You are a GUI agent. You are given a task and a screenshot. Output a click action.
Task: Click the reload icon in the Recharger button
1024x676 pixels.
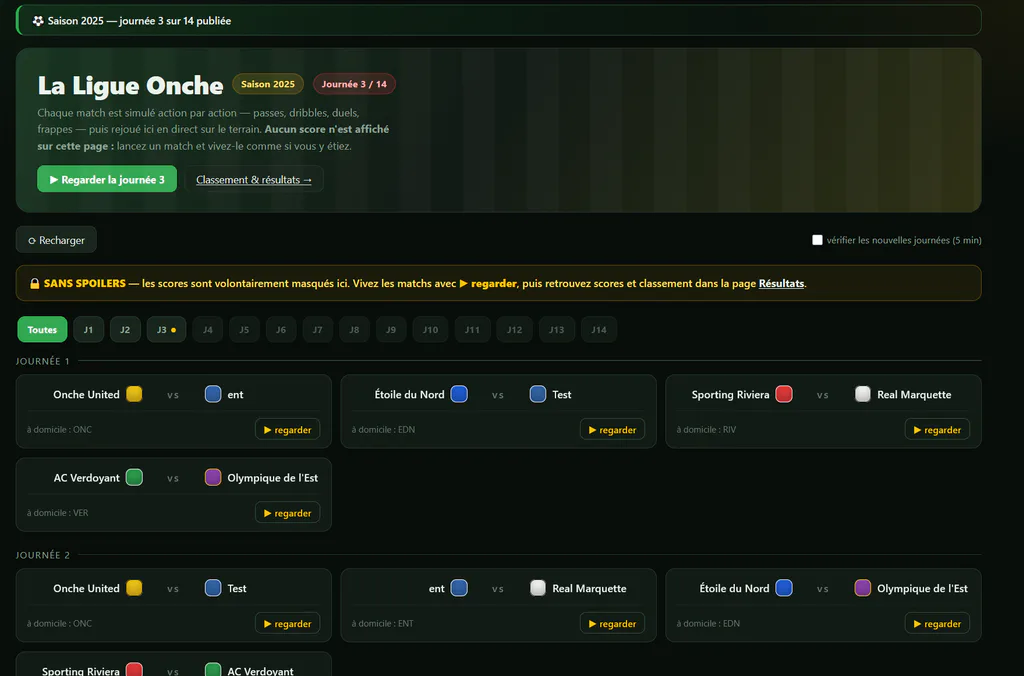[x=31, y=241]
